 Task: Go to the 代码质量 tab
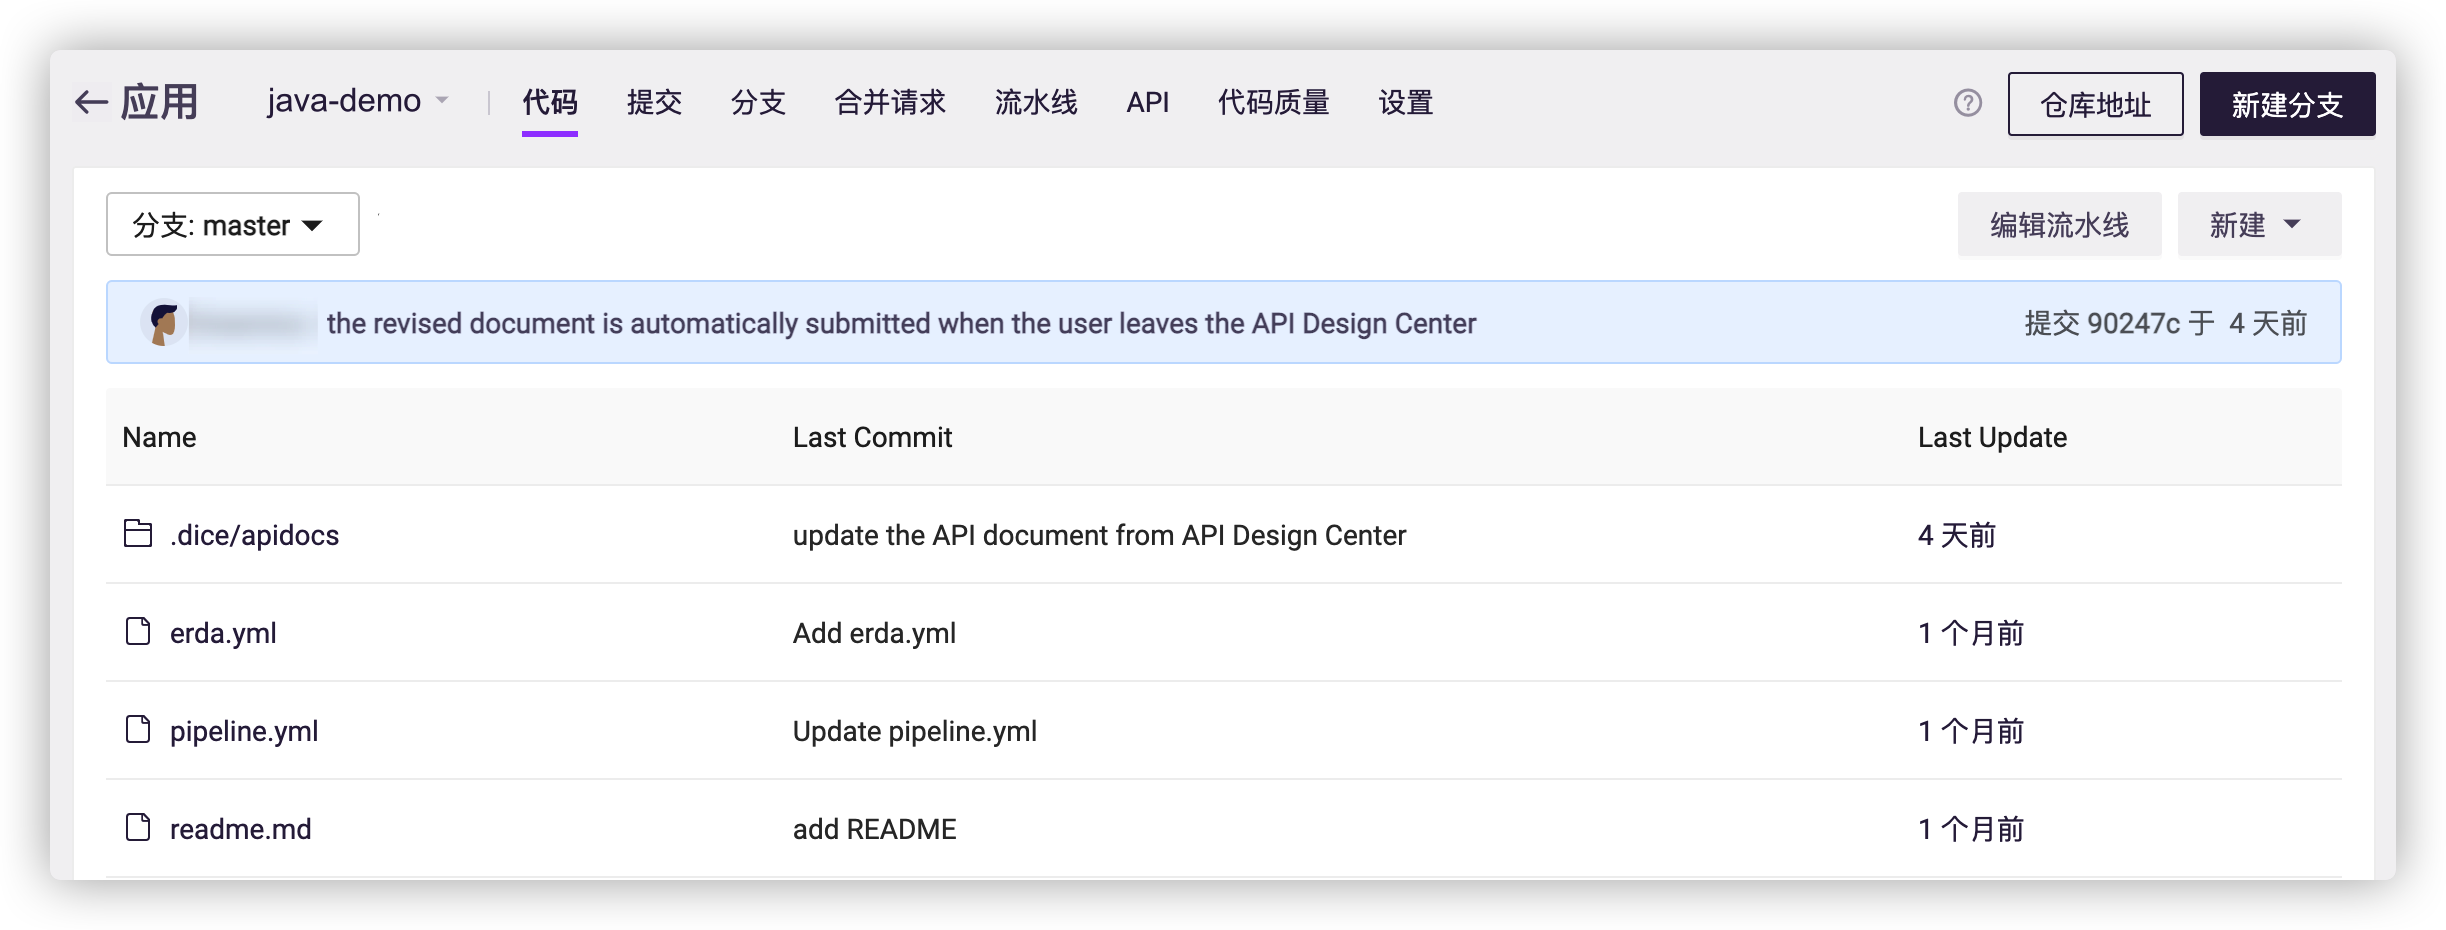pyautogui.click(x=1273, y=102)
